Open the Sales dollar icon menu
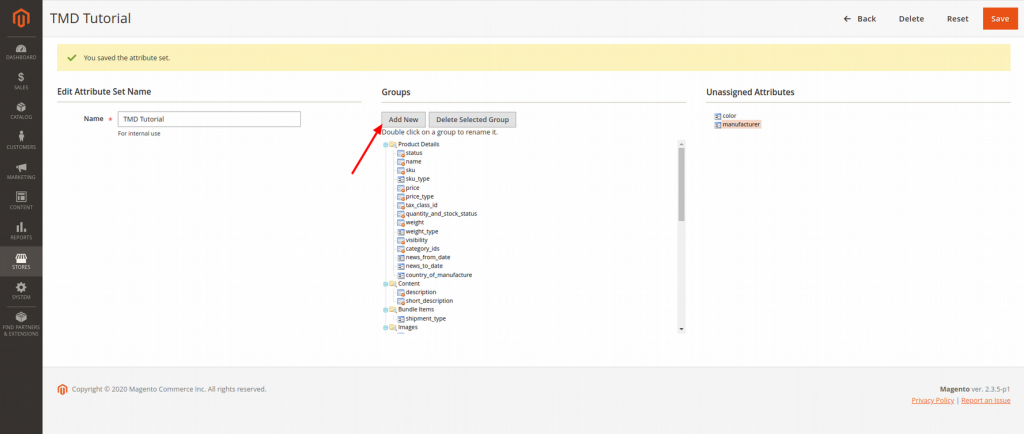Viewport: 1024px width, 434px height. [x=21, y=80]
